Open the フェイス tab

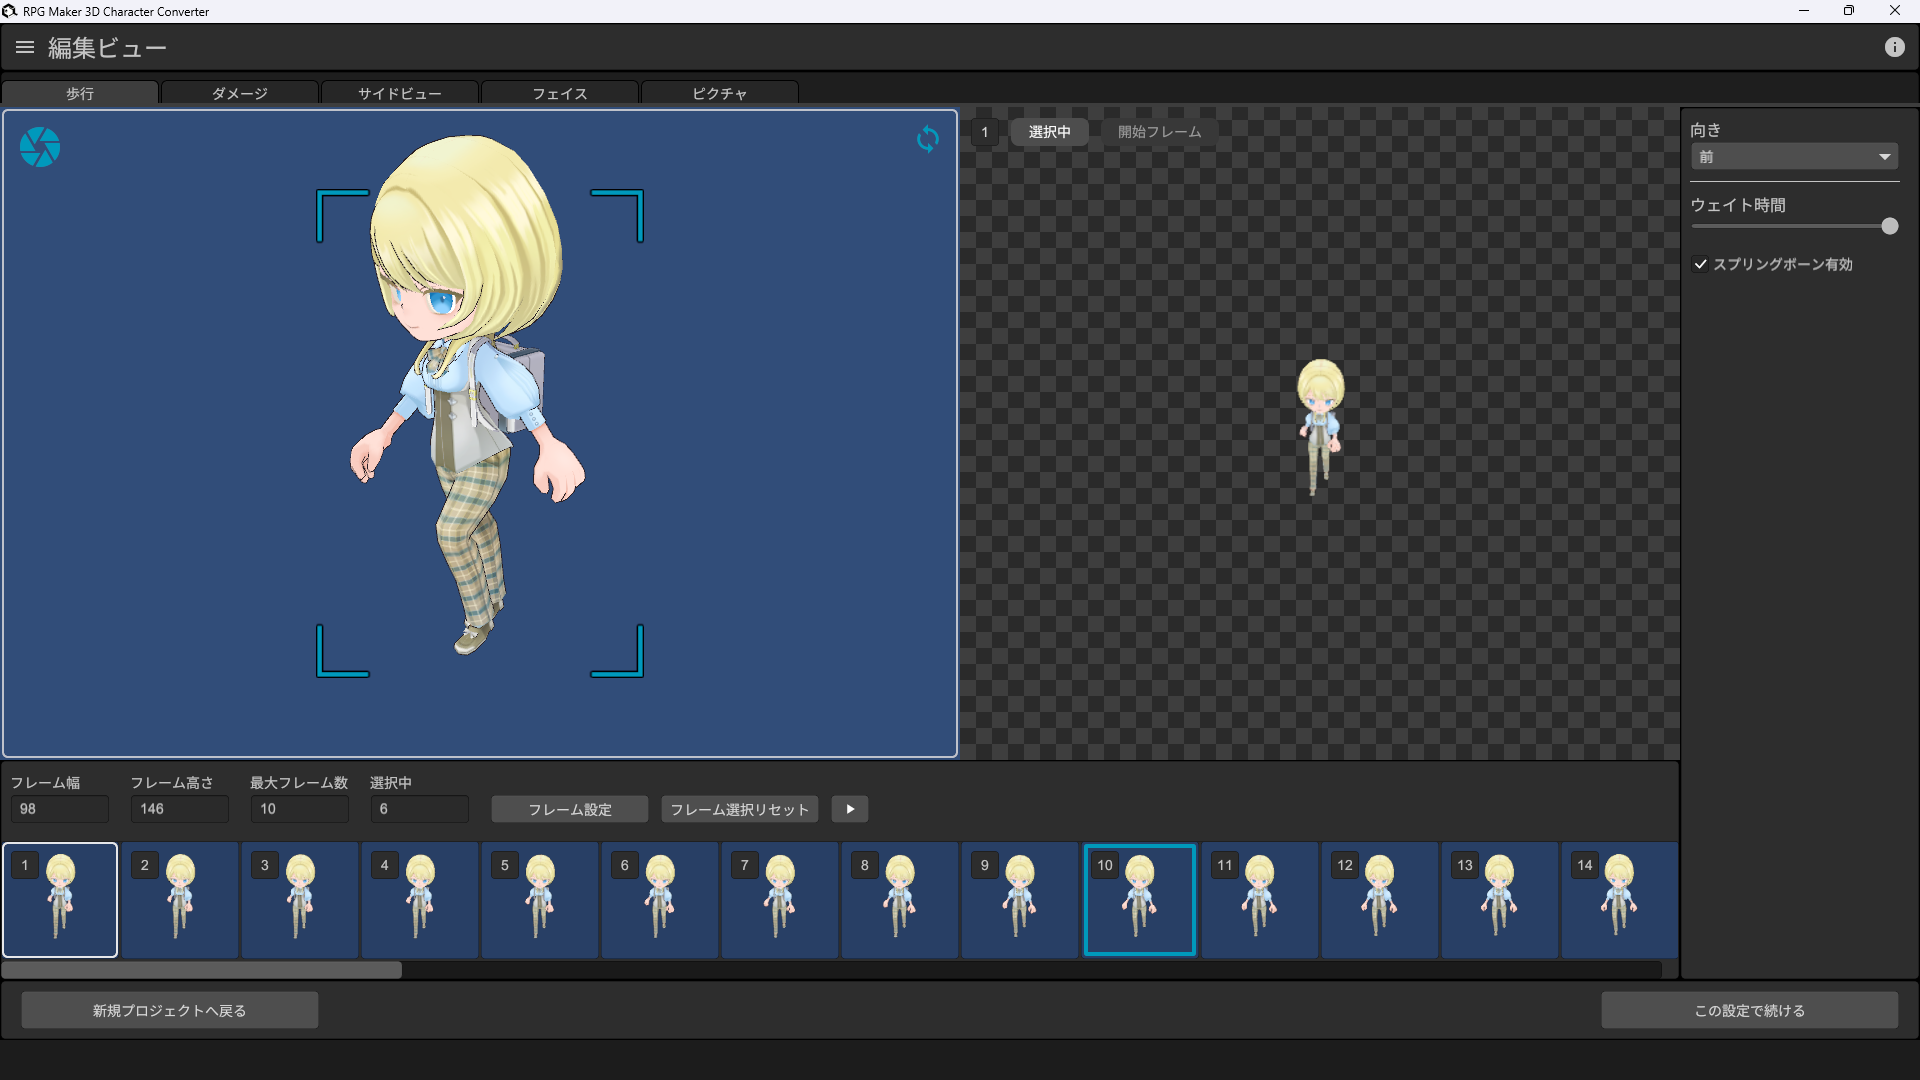coord(560,93)
